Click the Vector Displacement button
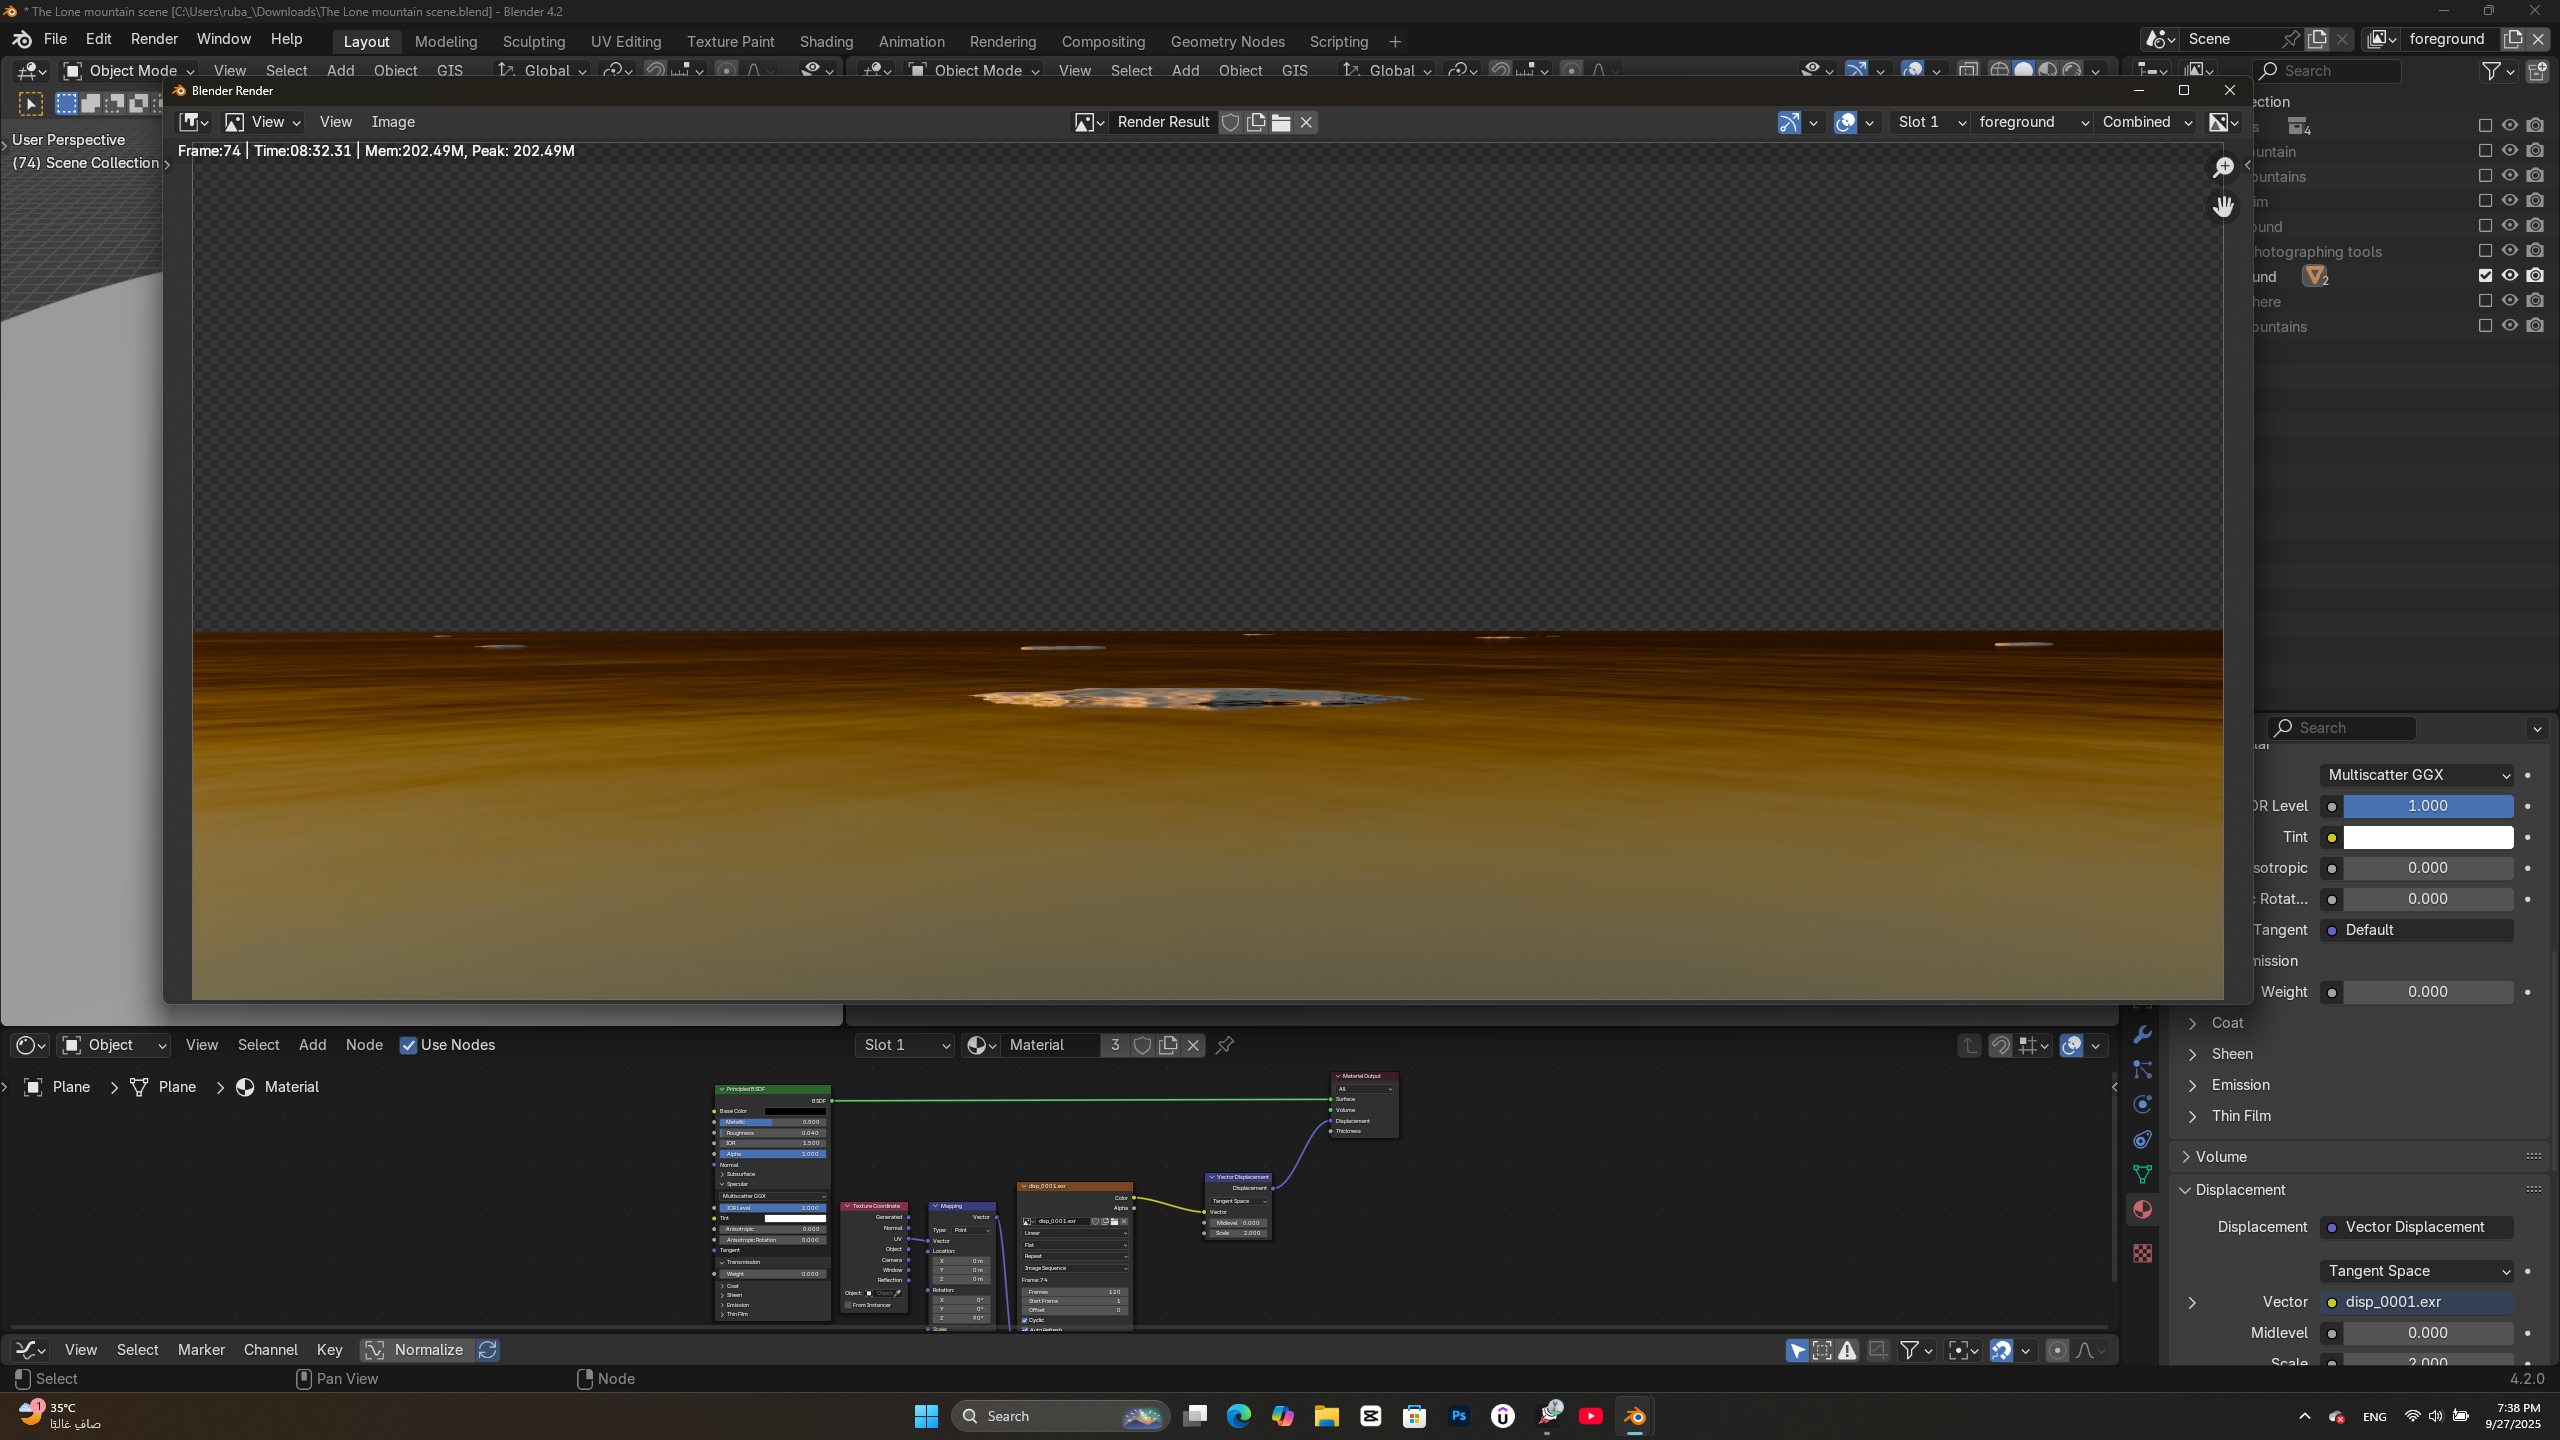The width and height of the screenshot is (2560, 1440). [x=2417, y=1227]
